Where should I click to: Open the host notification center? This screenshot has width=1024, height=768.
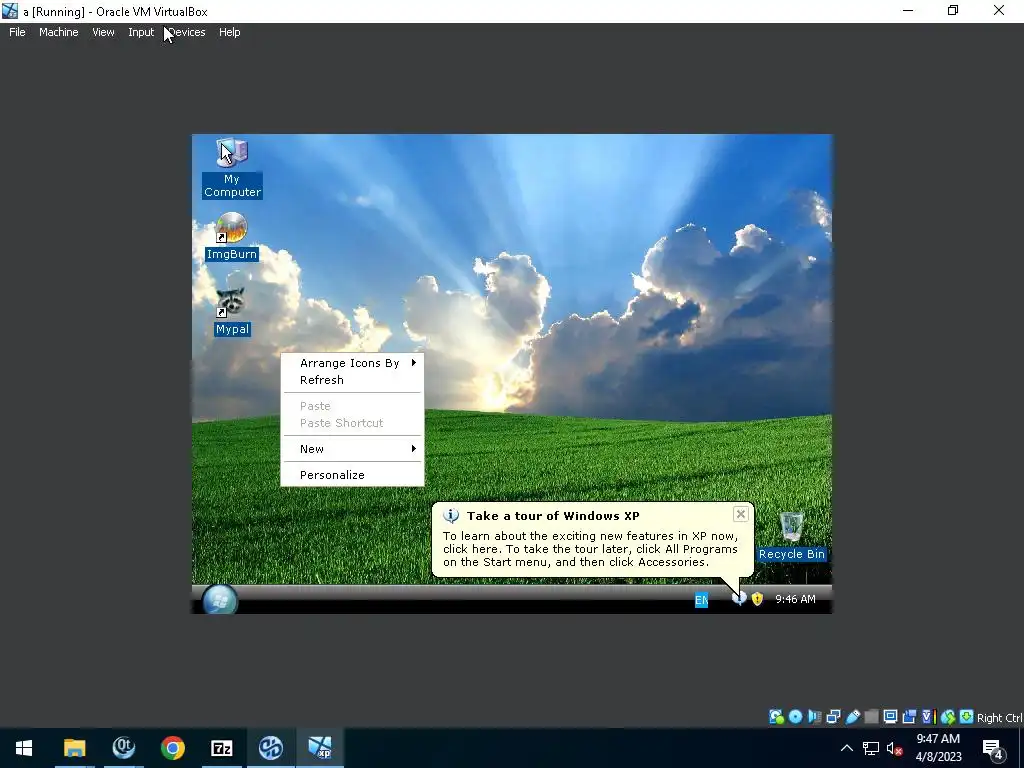click(993, 749)
